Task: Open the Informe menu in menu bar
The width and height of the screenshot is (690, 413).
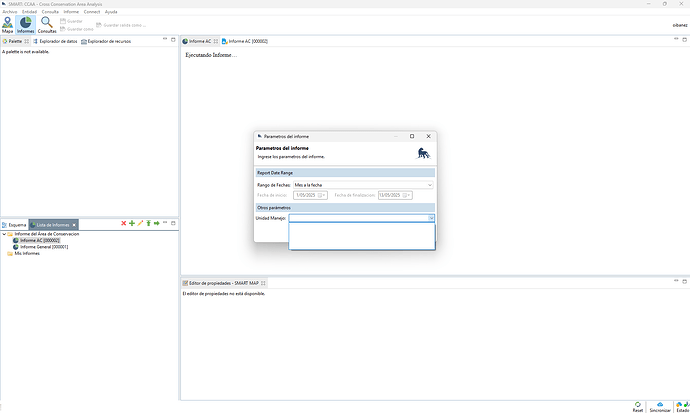Action: point(71,11)
